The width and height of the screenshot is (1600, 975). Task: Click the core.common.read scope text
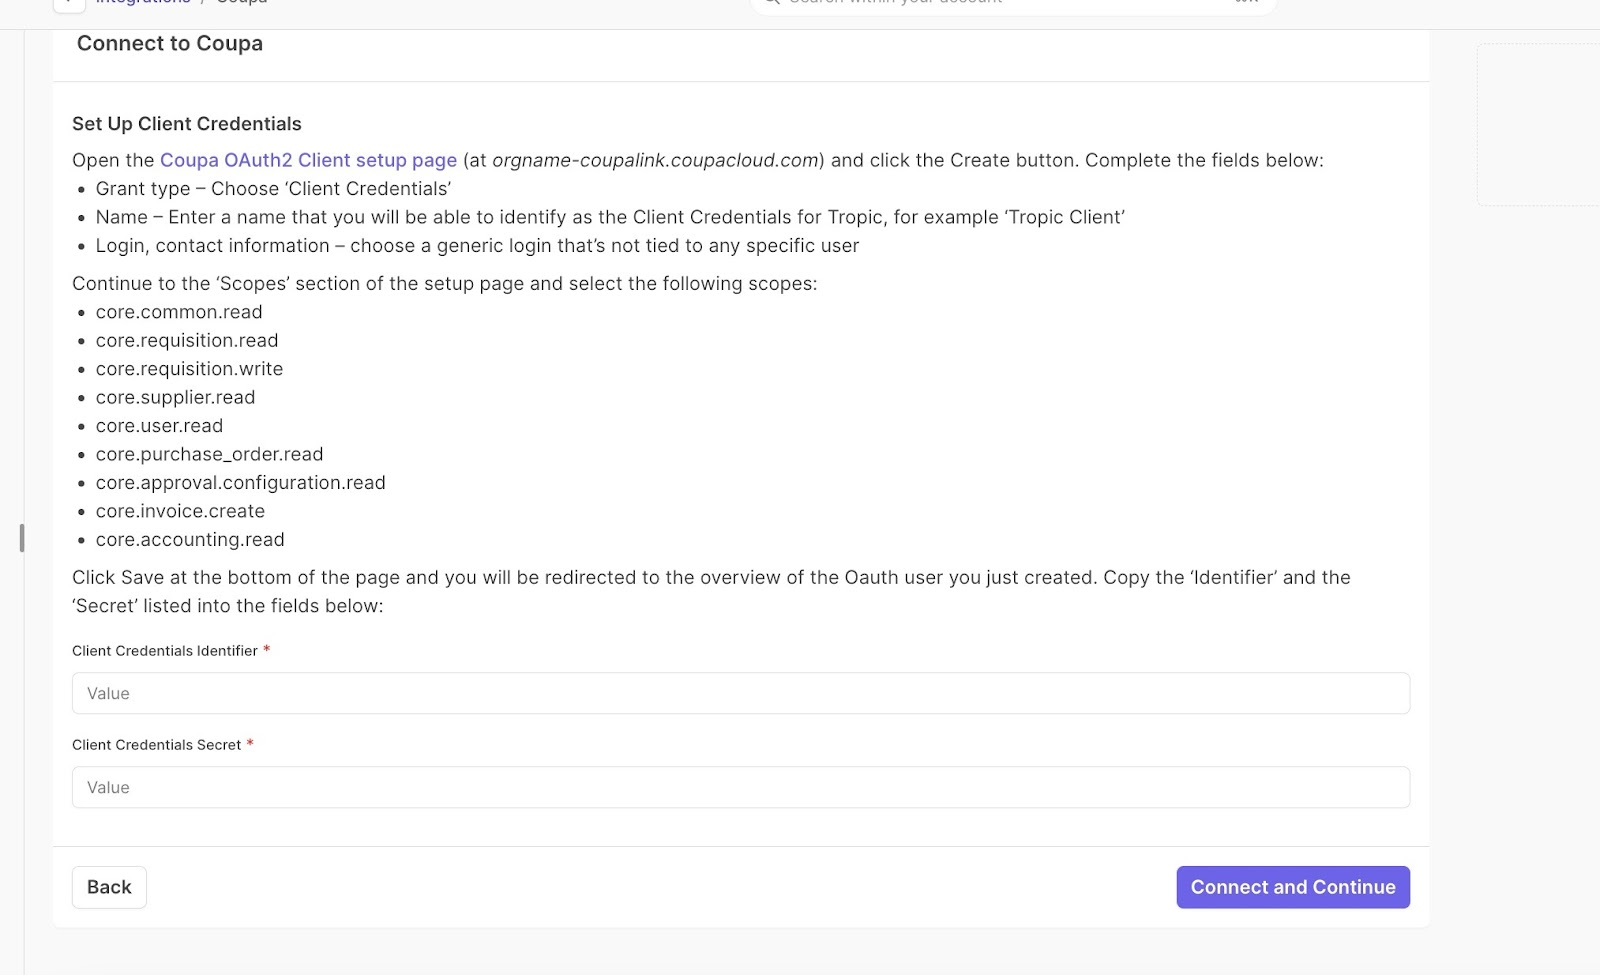tap(179, 312)
